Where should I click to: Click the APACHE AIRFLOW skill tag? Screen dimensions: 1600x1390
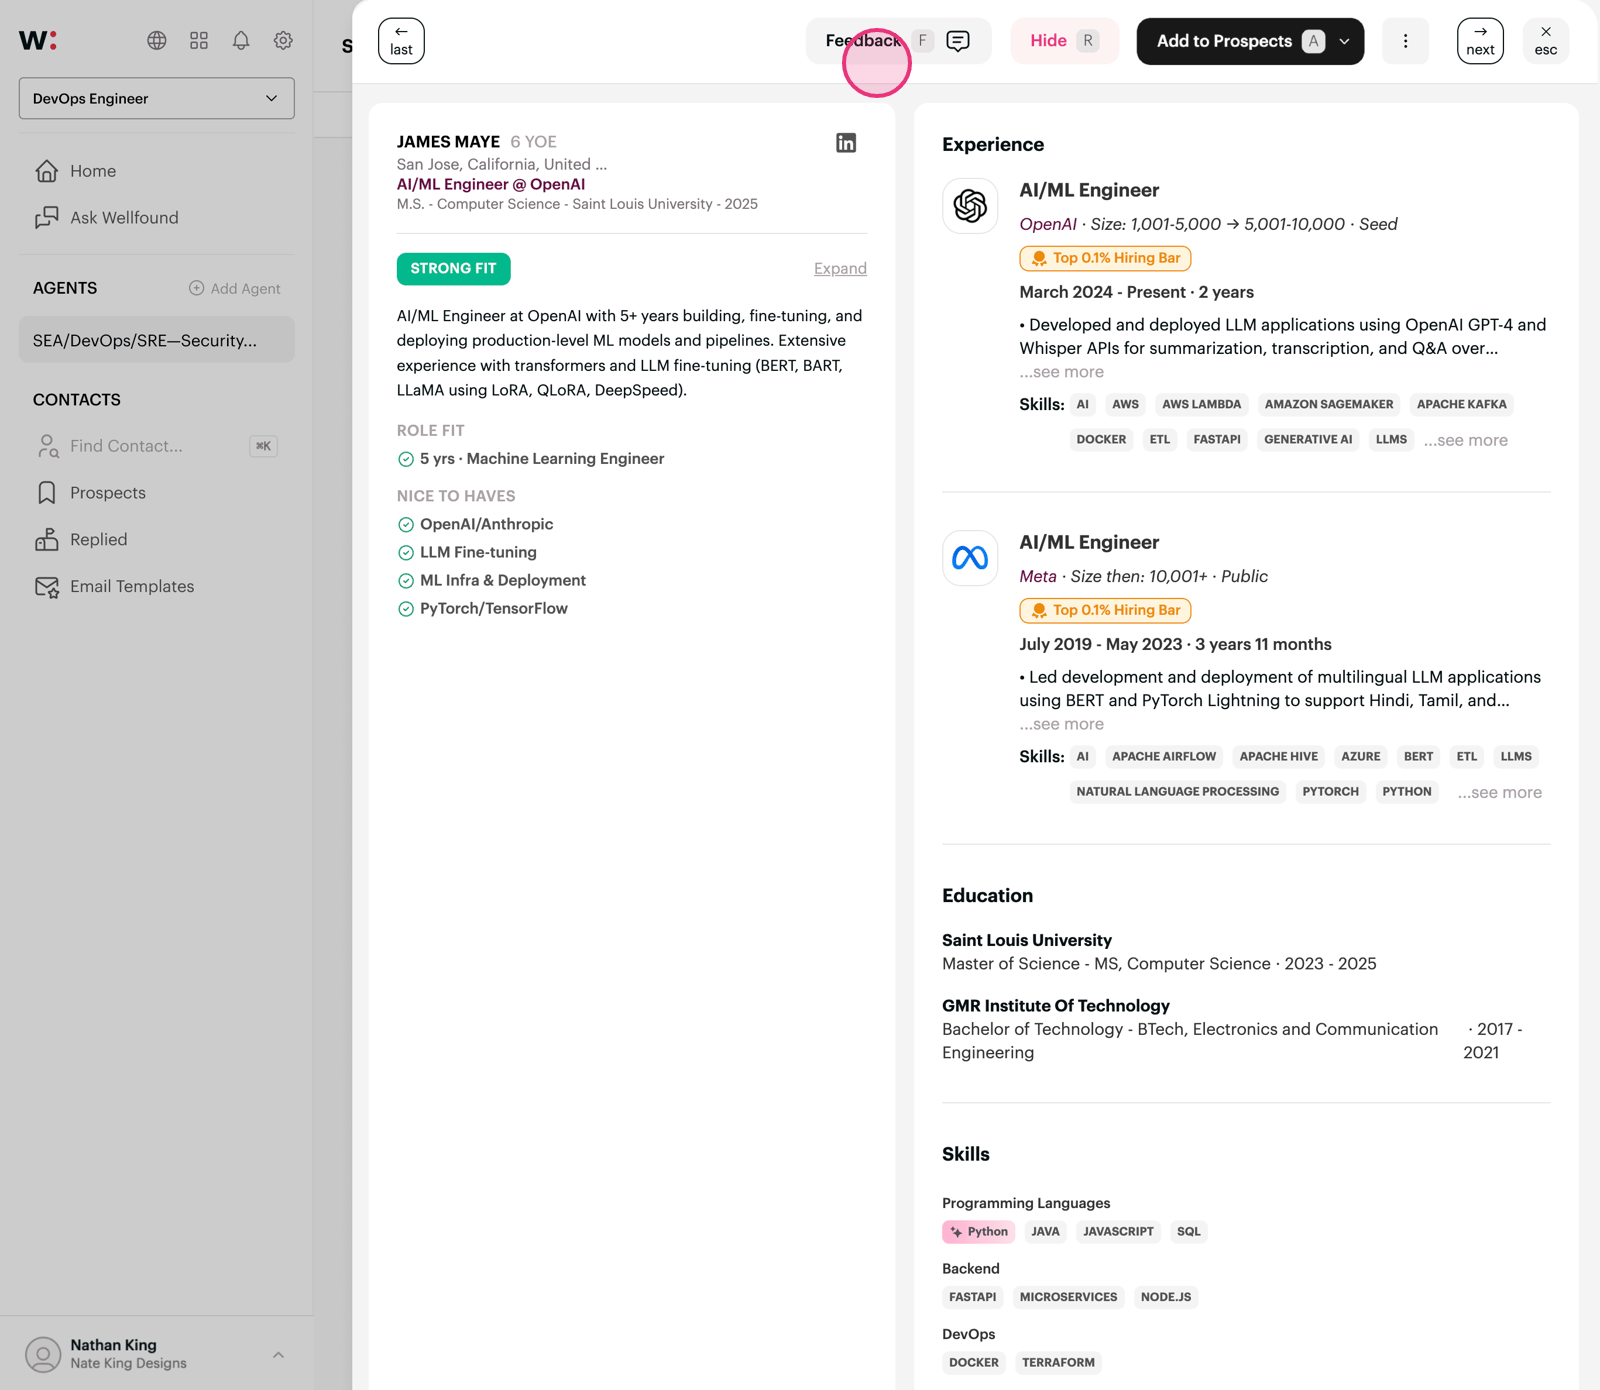pyautogui.click(x=1164, y=757)
